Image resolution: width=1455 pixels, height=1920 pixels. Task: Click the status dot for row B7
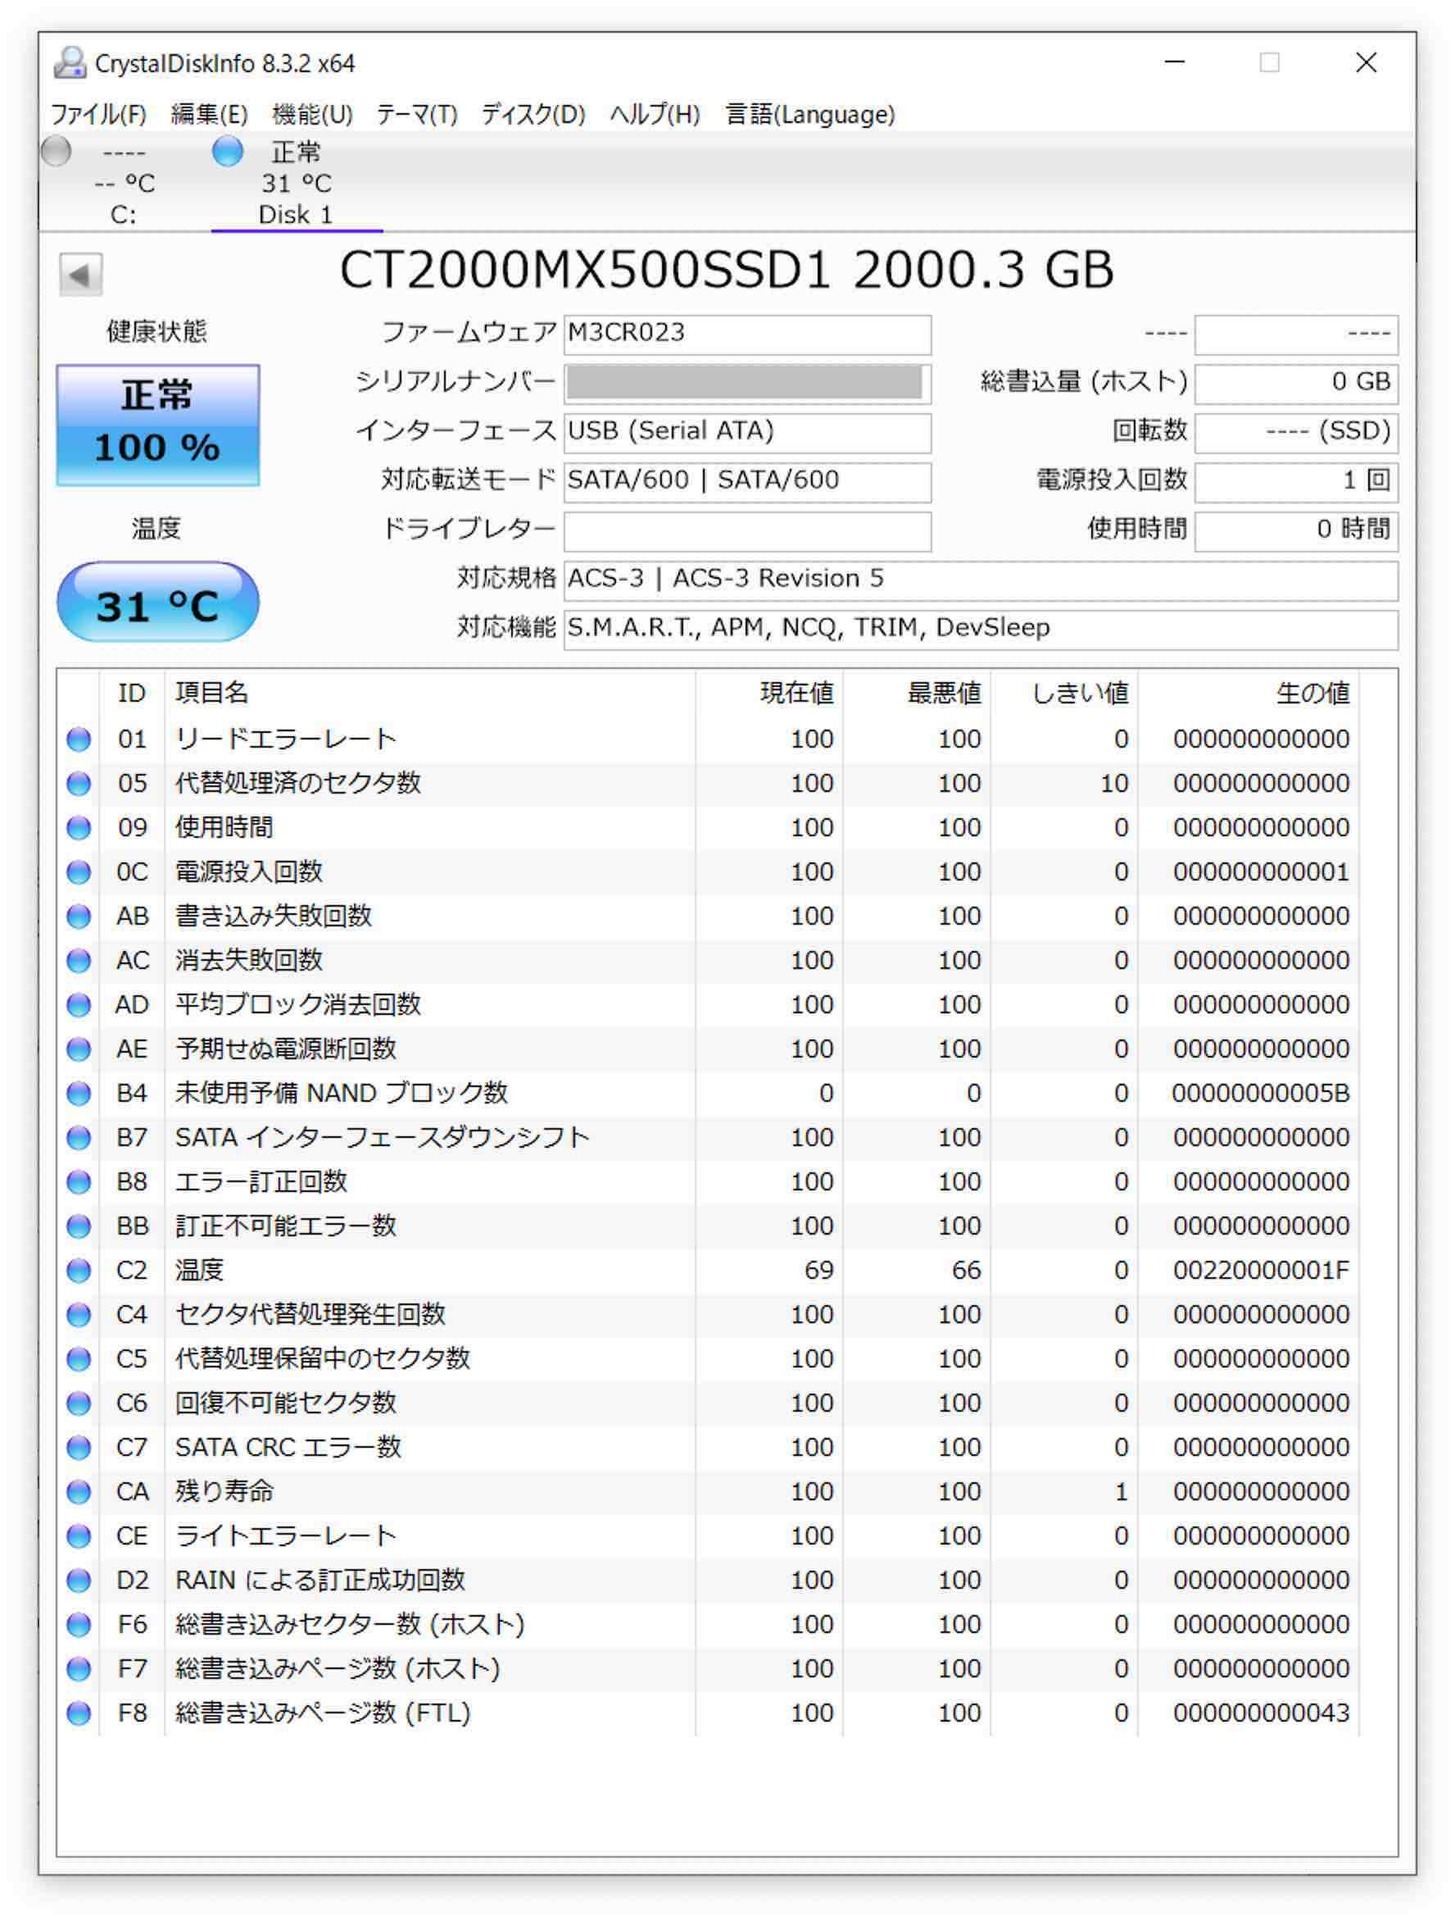79,1137
